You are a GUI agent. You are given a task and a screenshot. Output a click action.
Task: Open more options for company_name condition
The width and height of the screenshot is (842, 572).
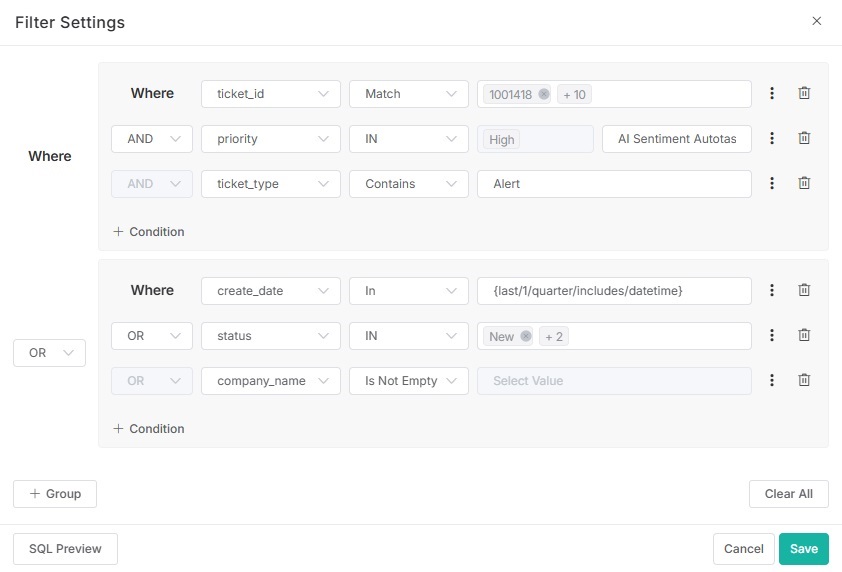(x=772, y=380)
